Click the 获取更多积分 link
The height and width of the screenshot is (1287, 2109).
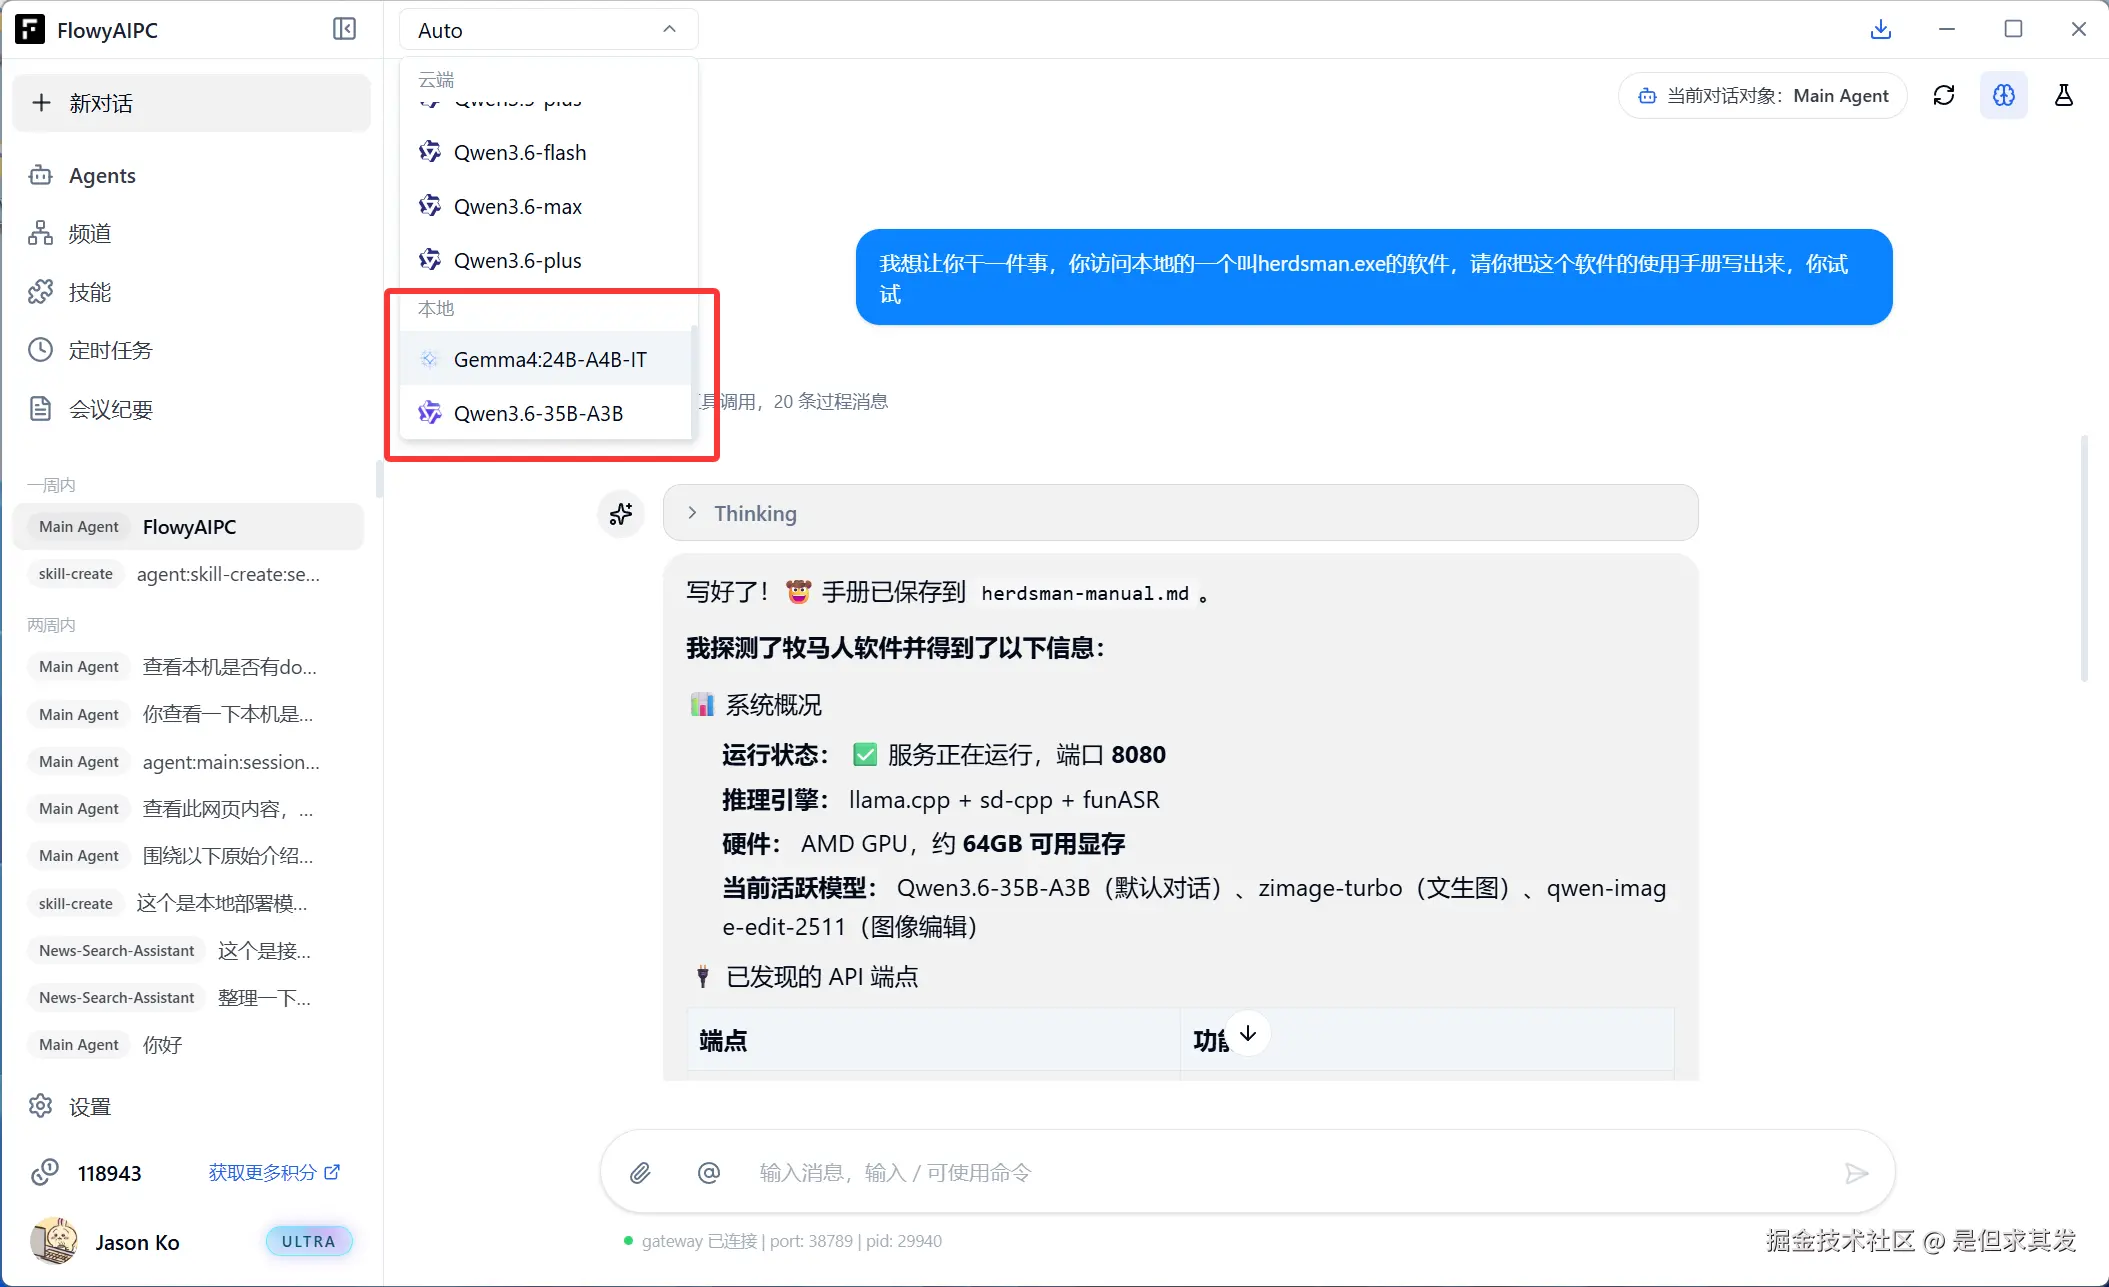274,1172
